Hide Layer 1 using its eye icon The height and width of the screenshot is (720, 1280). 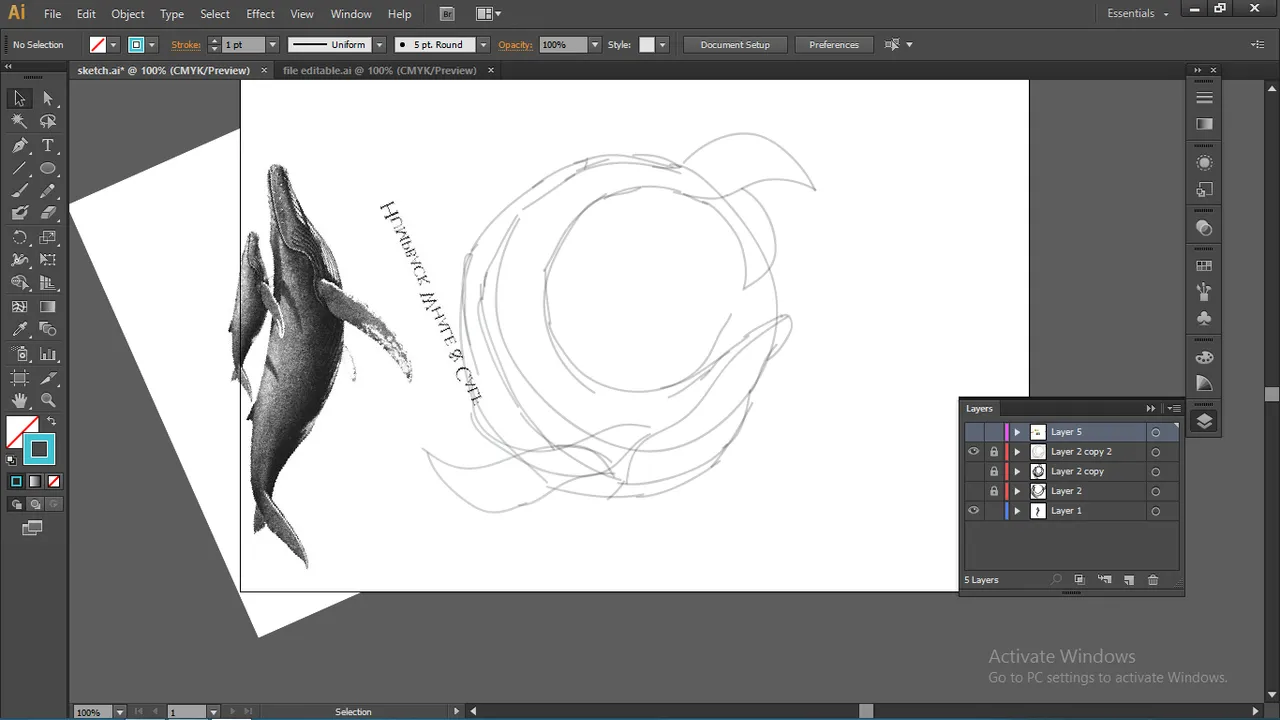(x=973, y=511)
